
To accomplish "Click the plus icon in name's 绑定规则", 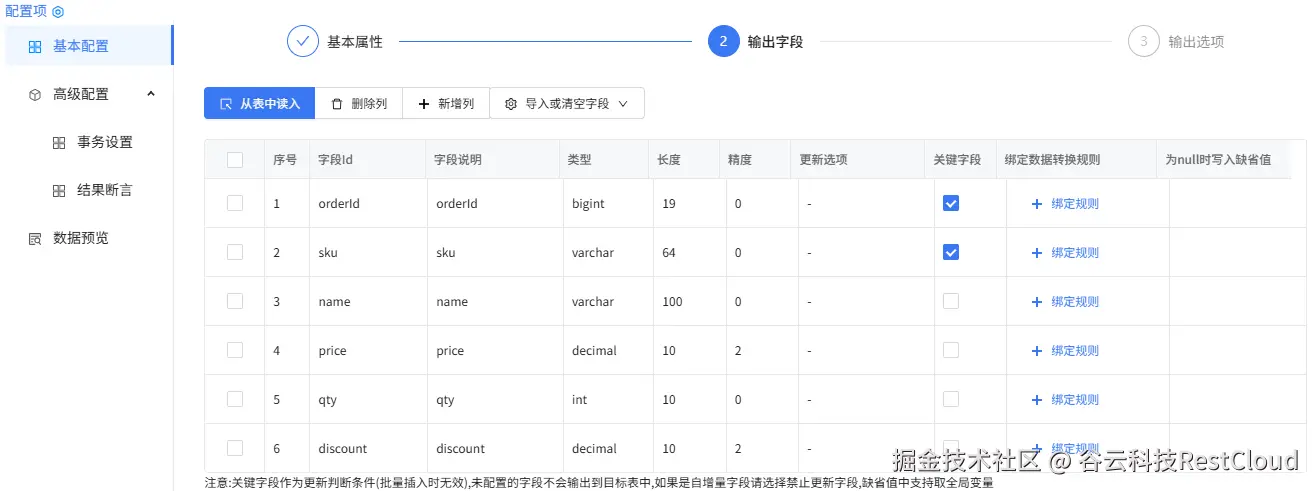I will [1036, 302].
